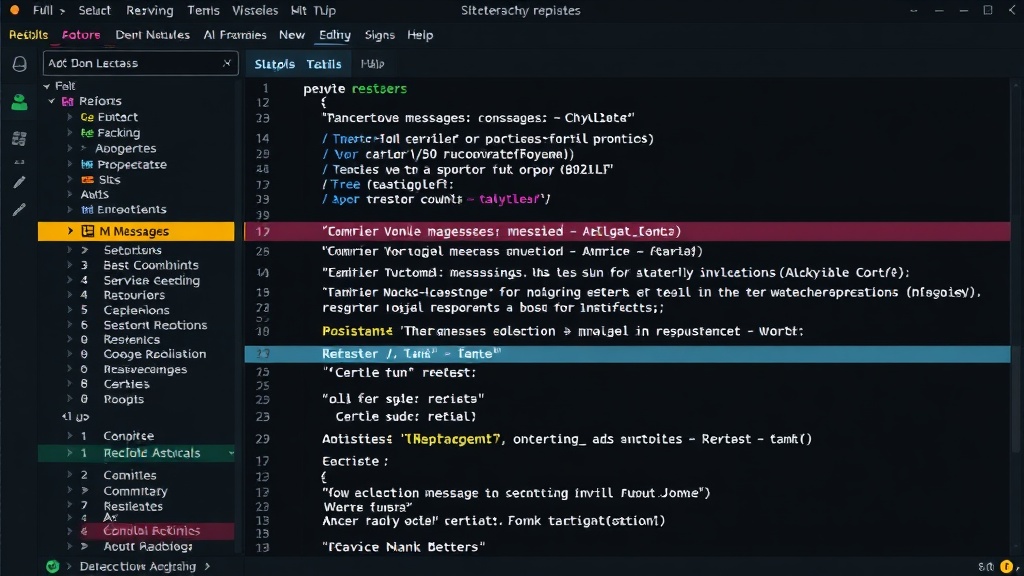Image resolution: width=1024 pixels, height=576 pixels.
Task: Open dropdown arrow on Reclold Asticals row
Action: pos(231,453)
